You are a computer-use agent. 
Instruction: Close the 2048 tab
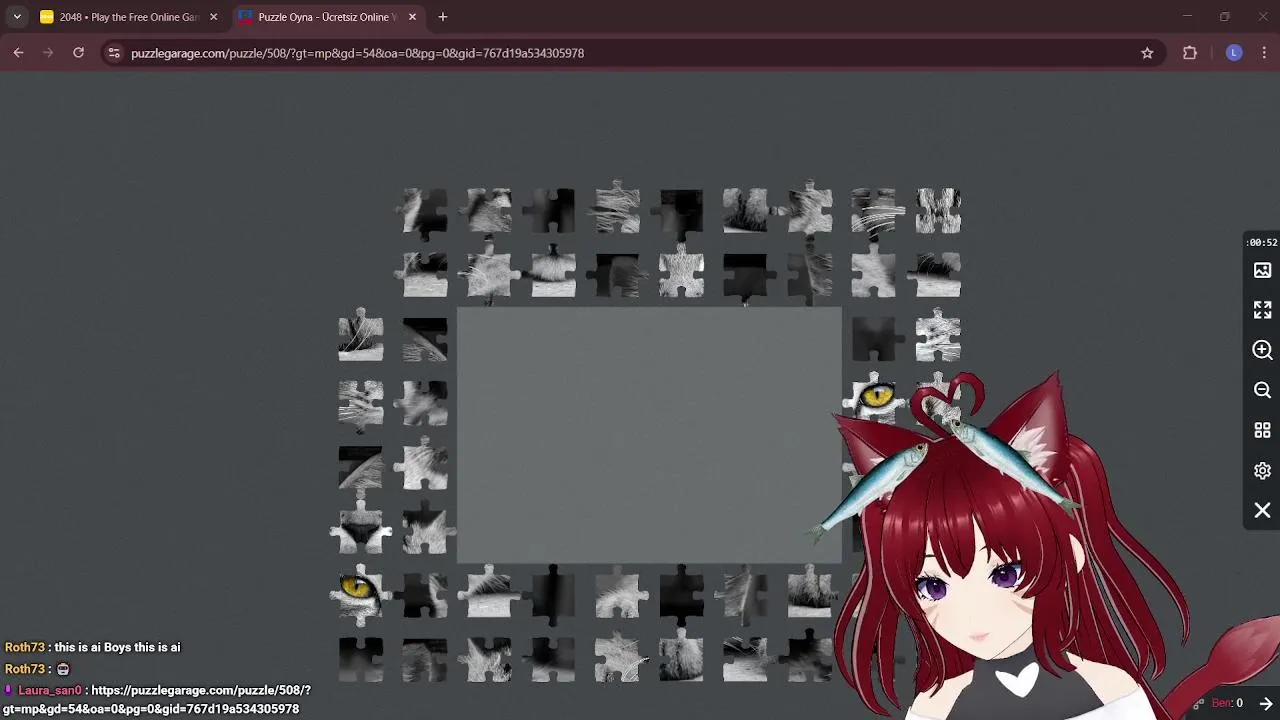(213, 17)
